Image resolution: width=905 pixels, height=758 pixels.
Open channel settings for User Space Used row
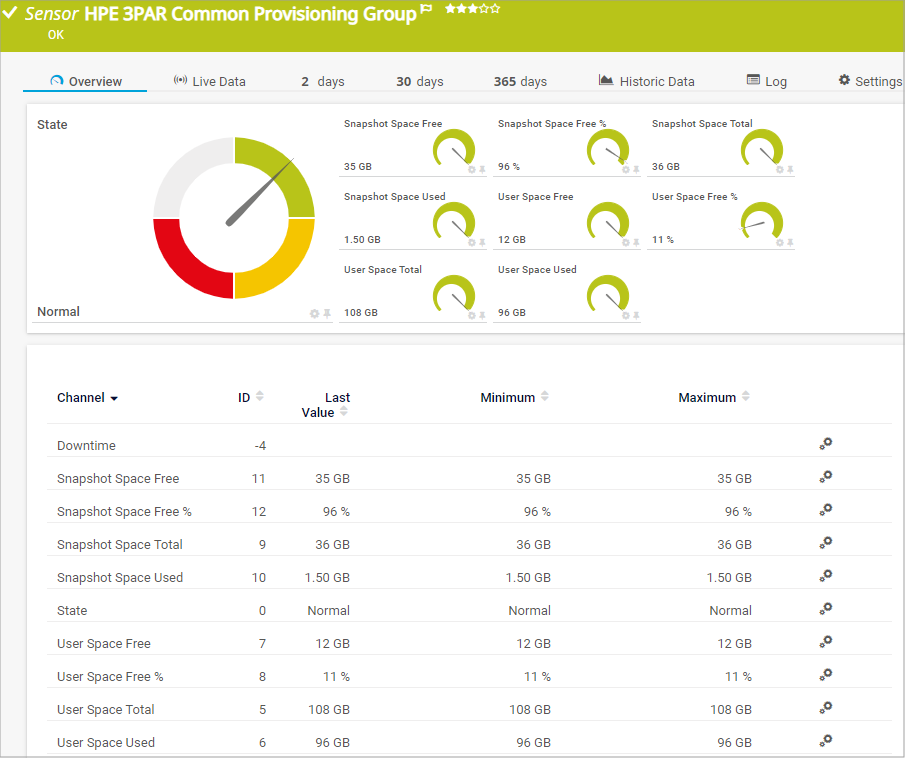pos(825,742)
